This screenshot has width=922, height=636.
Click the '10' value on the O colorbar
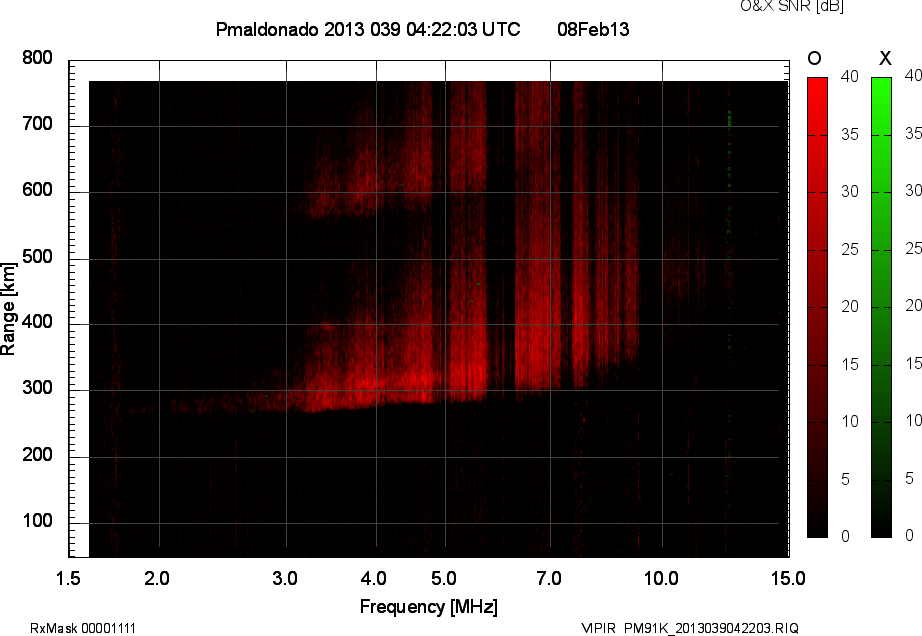tap(850, 421)
